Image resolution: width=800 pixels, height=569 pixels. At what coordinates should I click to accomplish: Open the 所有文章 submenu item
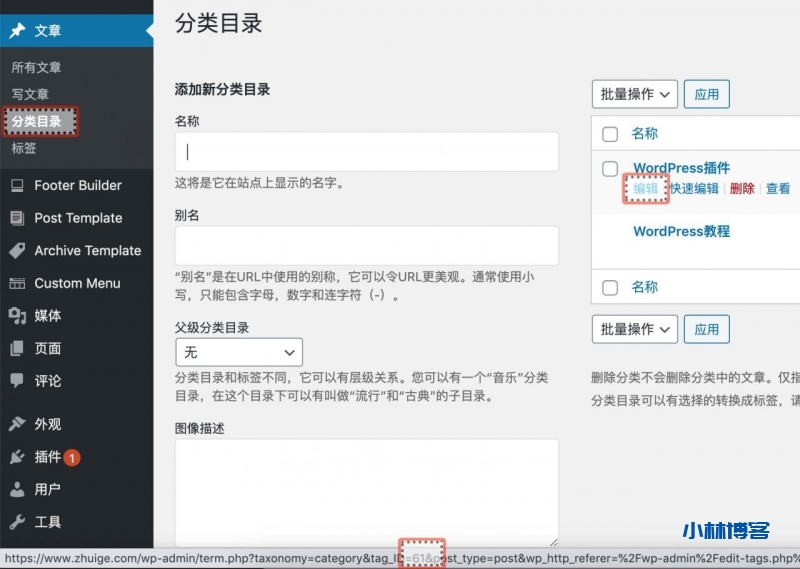click(36, 68)
